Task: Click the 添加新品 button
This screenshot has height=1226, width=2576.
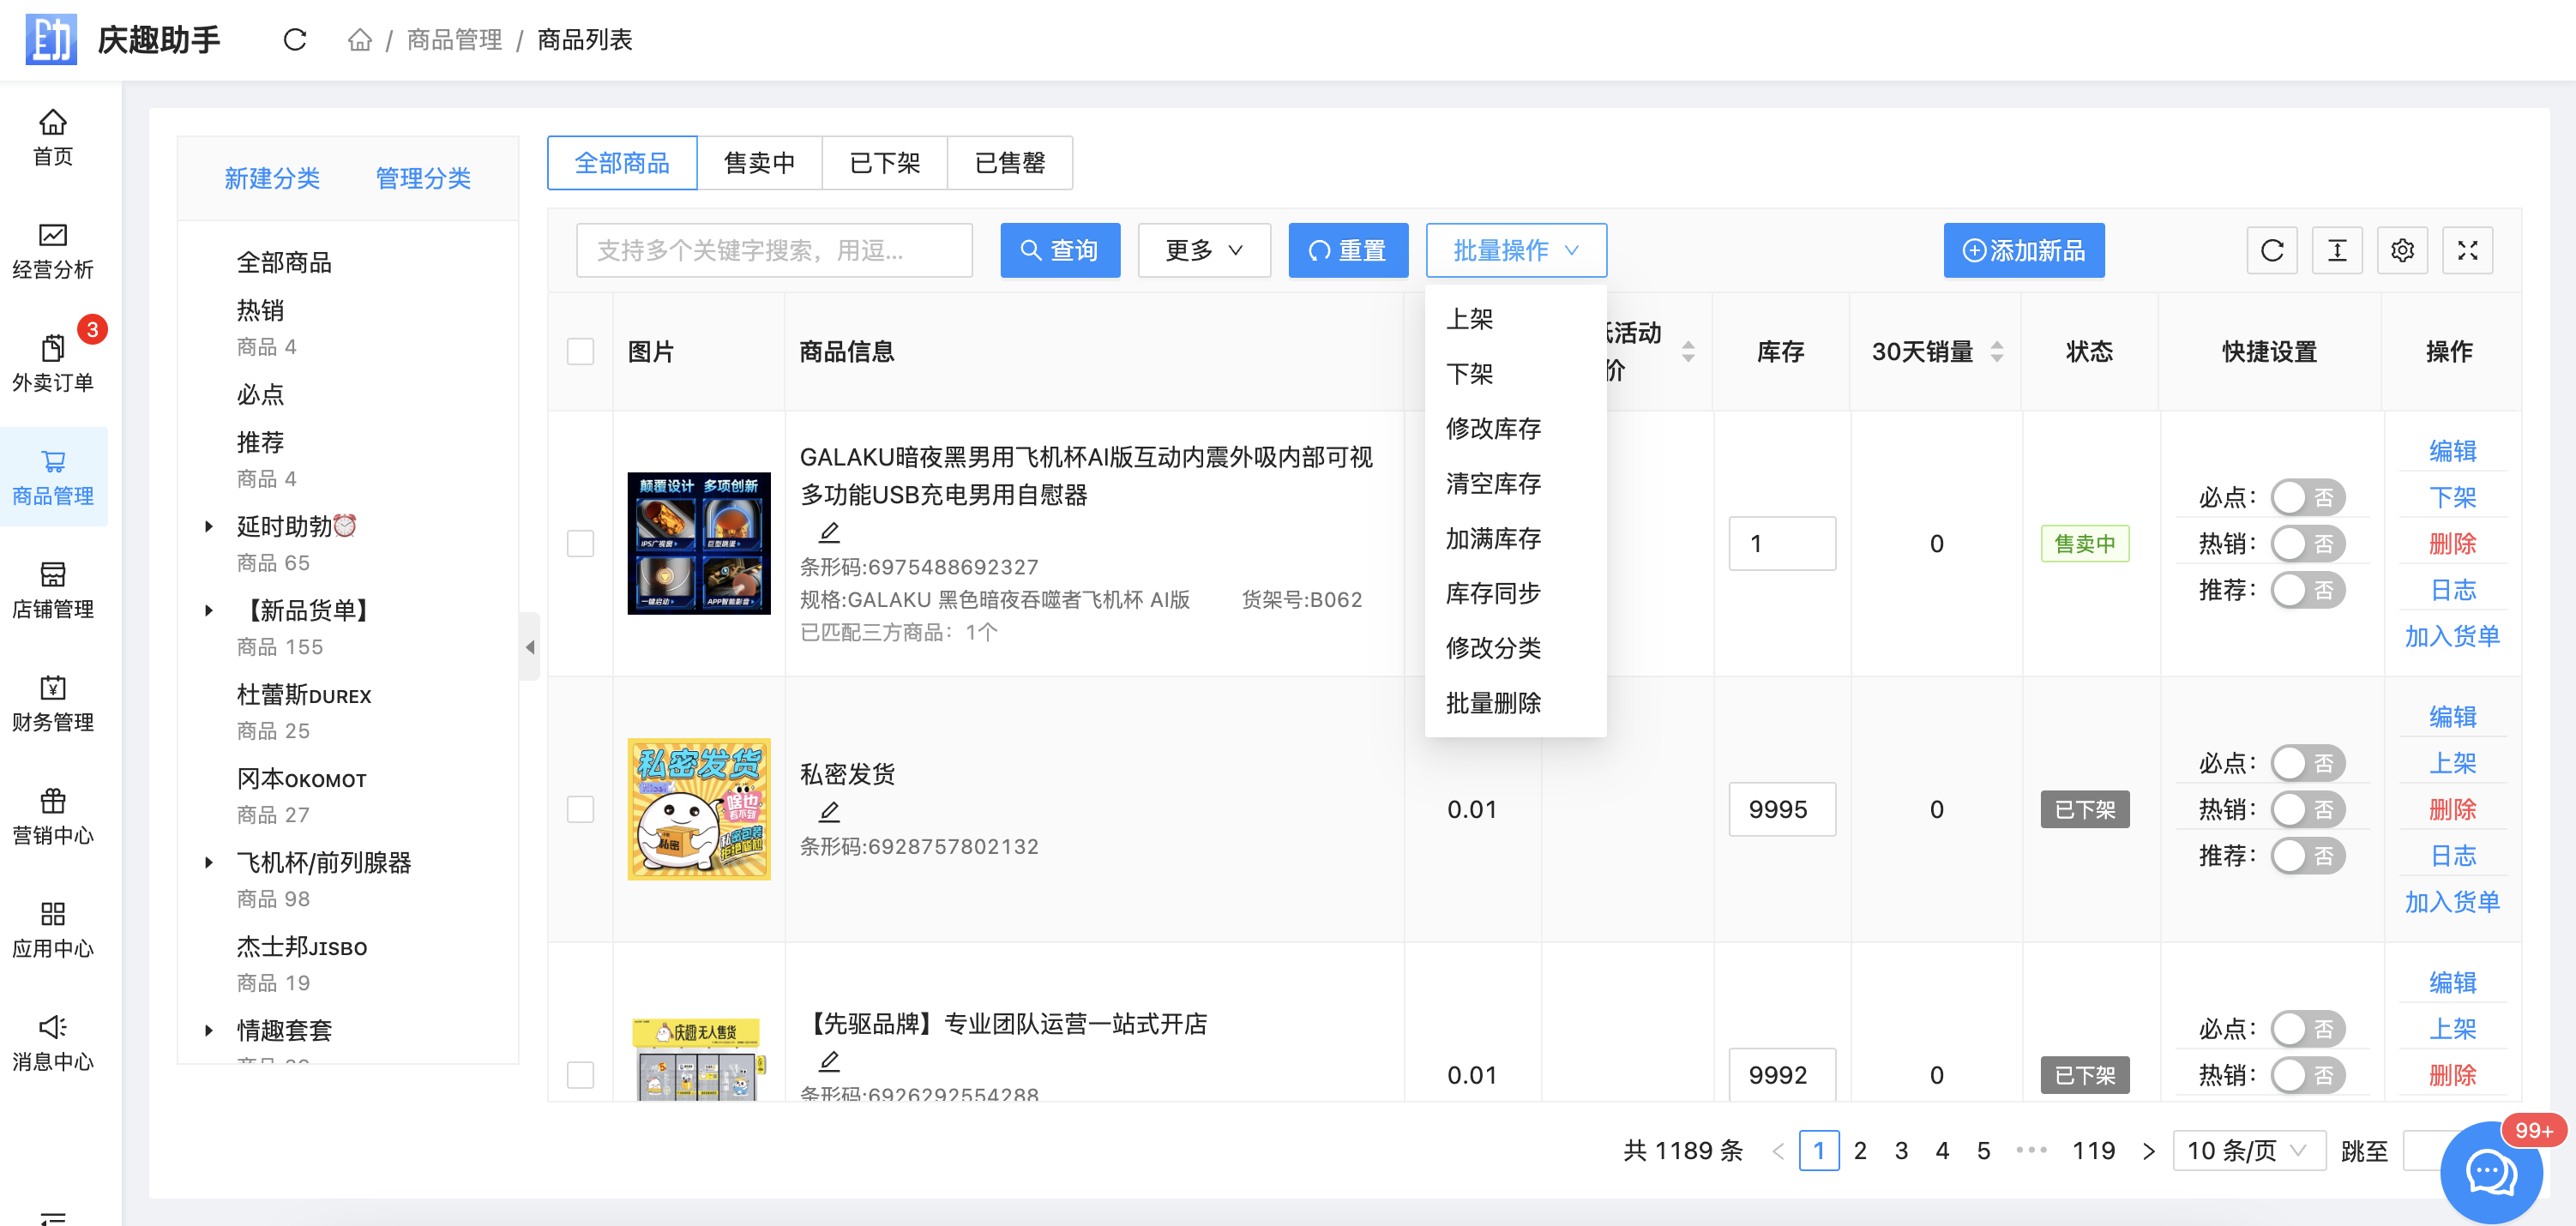Action: [x=2023, y=250]
